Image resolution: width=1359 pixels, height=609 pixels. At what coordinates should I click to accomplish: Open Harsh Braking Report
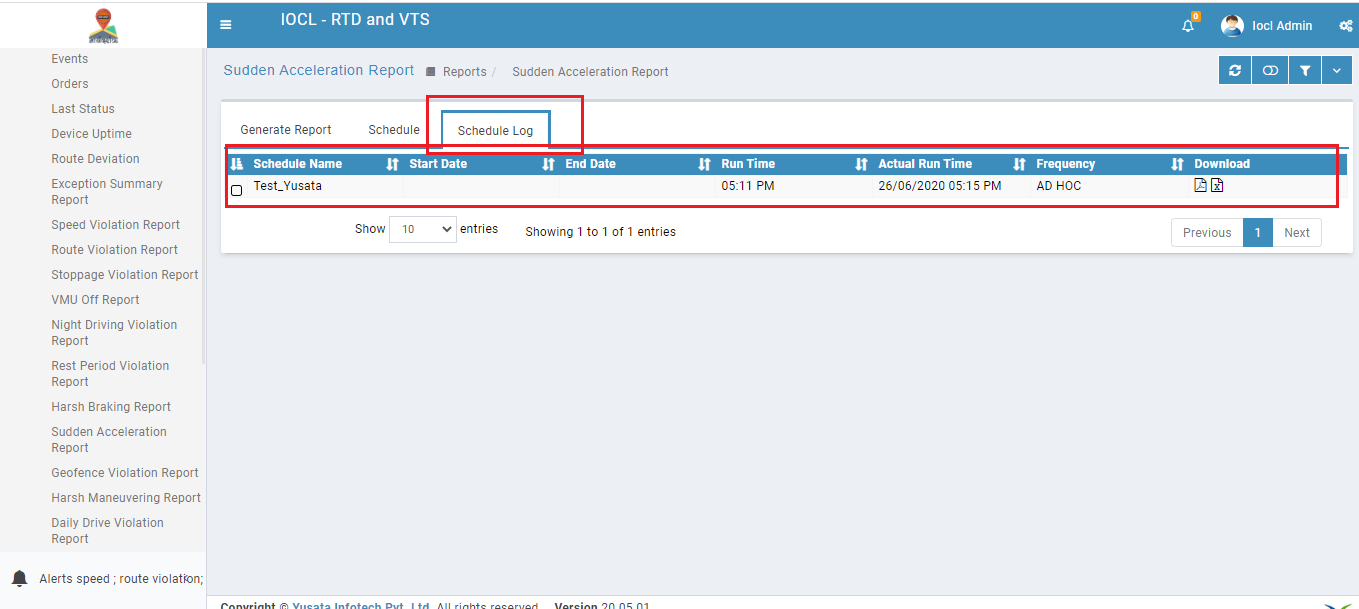pos(111,407)
